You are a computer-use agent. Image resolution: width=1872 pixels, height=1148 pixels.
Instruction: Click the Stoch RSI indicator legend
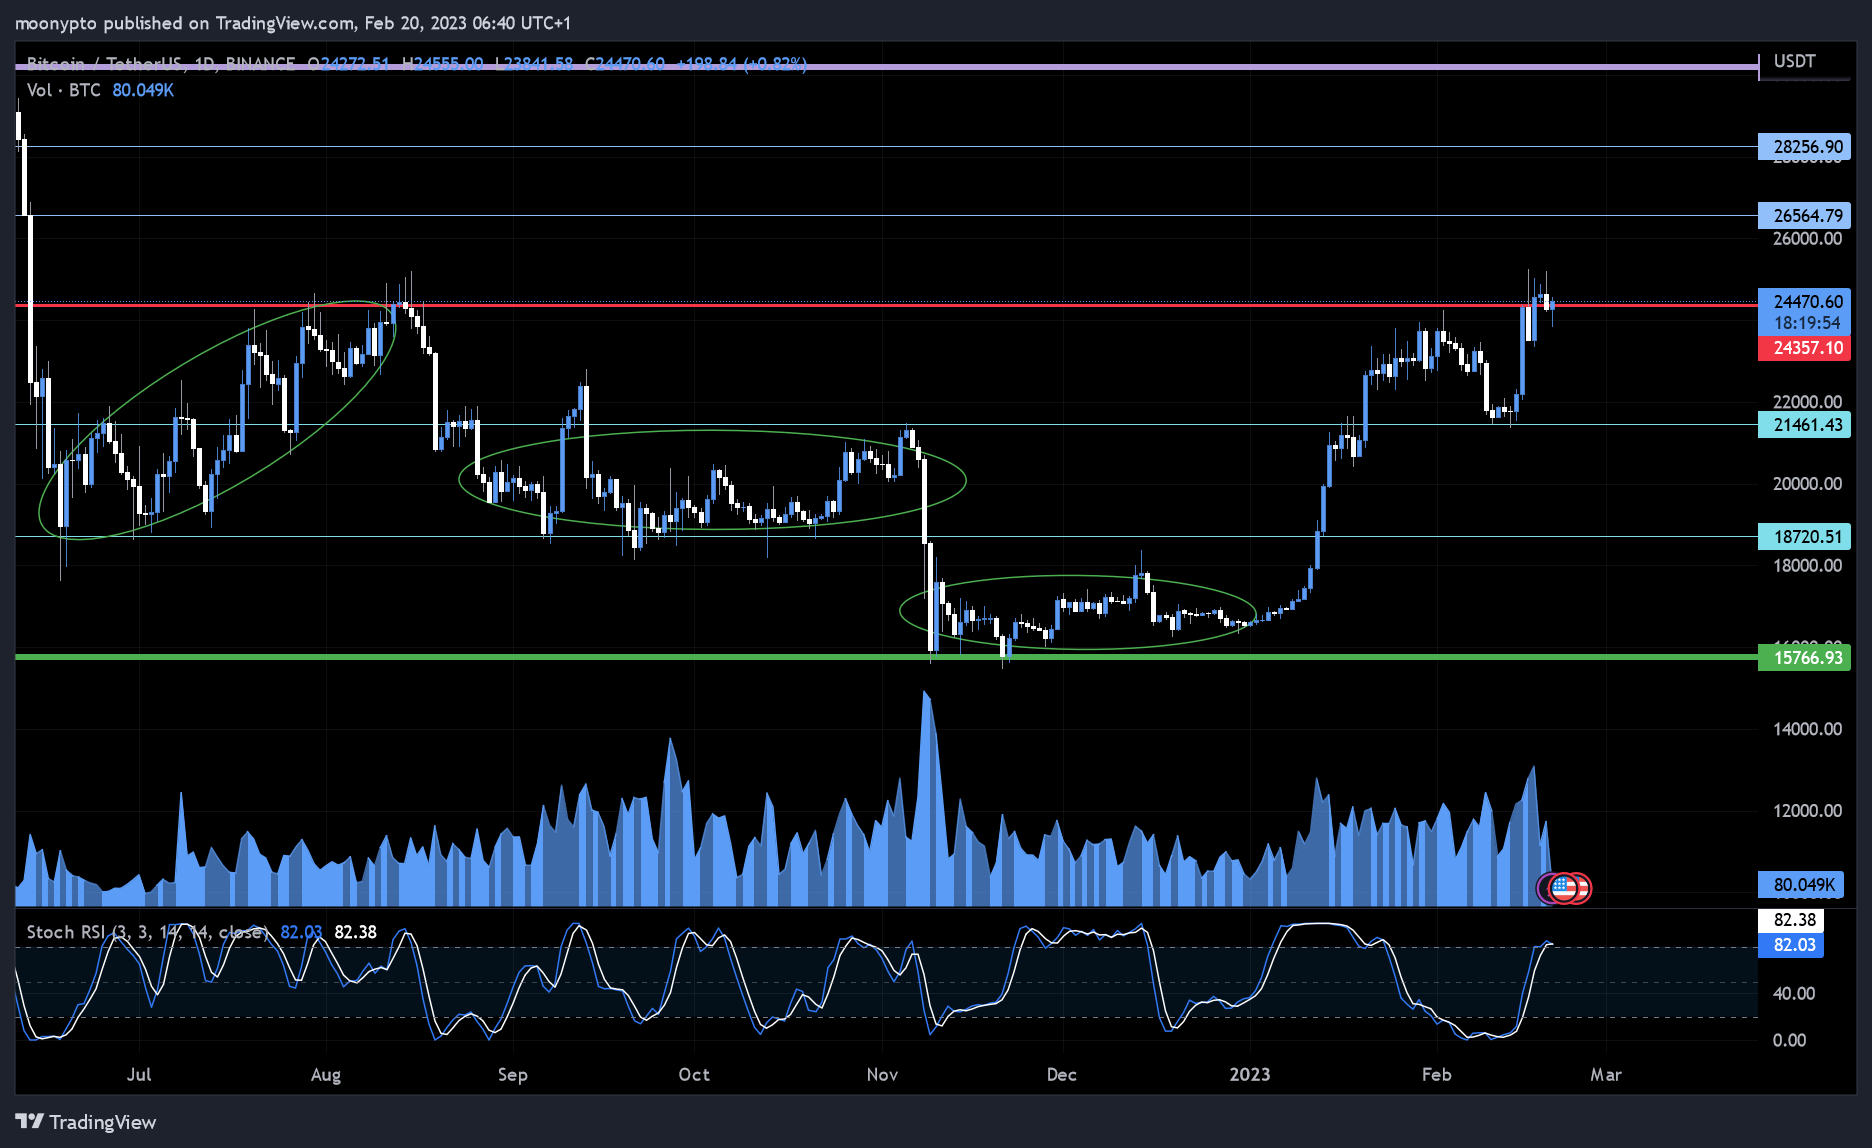coord(201,932)
